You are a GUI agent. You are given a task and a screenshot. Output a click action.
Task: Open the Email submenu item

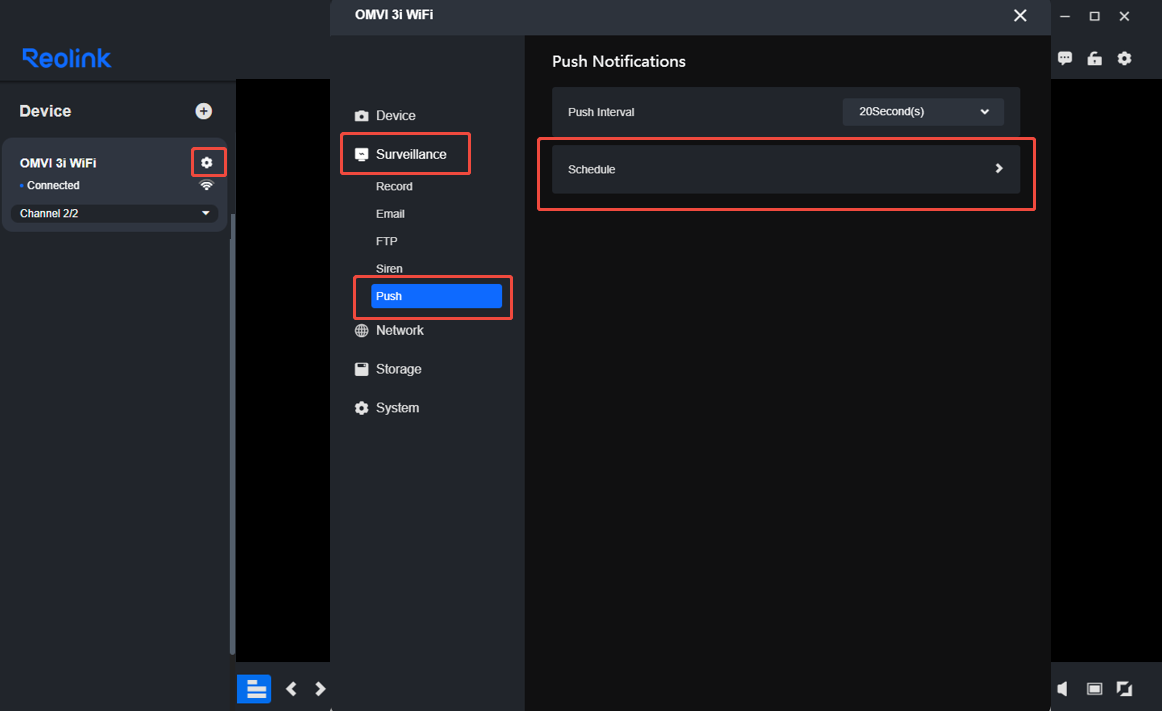coord(390,214)
